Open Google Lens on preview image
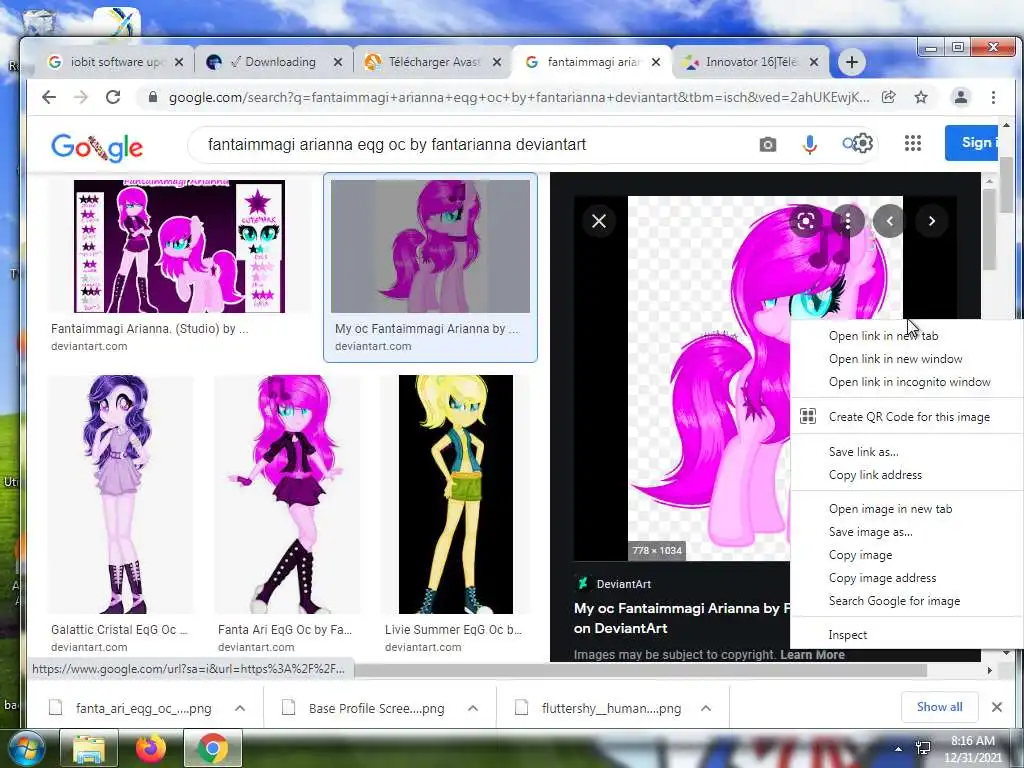 coord(806,221)
